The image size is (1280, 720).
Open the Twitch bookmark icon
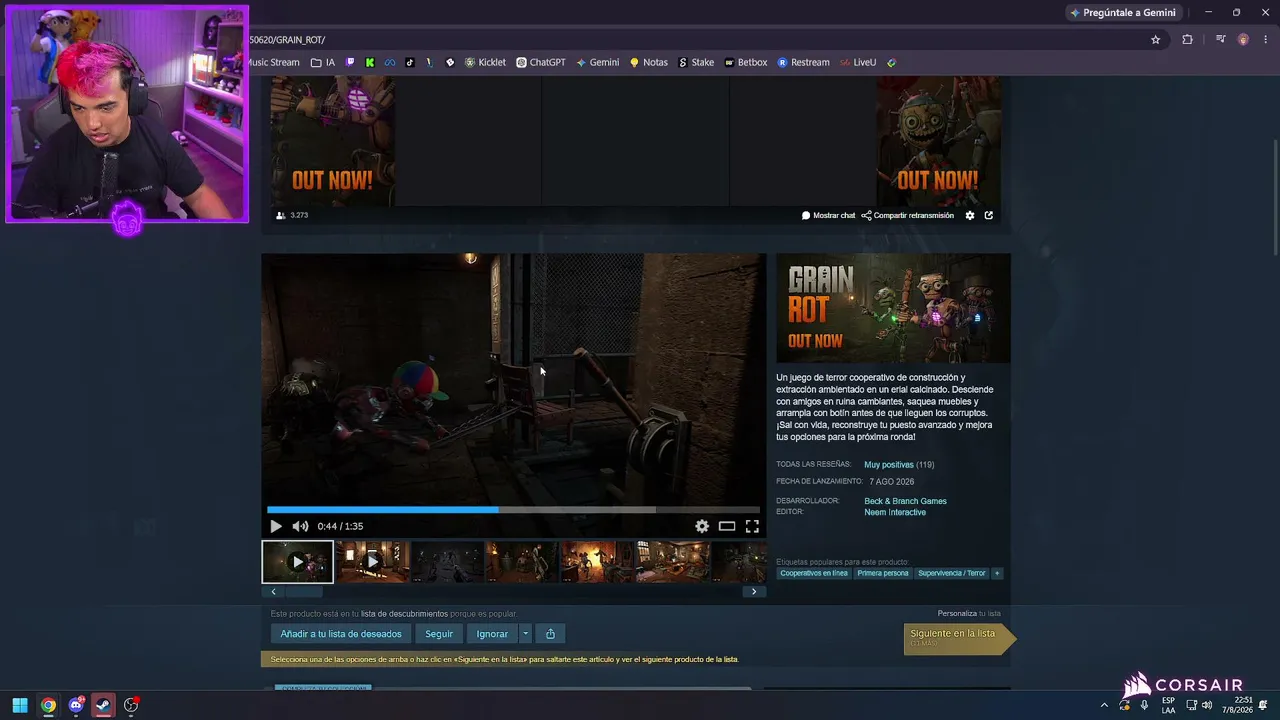tap(350, 62)
